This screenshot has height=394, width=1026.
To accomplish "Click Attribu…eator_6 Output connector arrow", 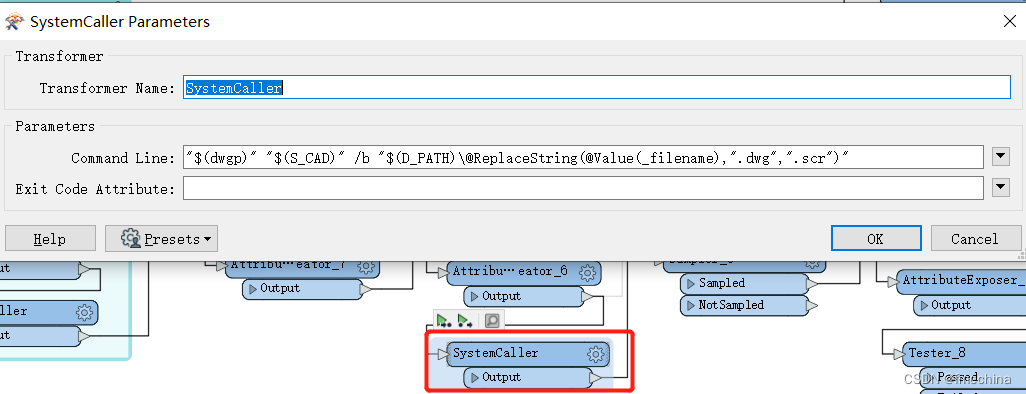I will pos(588,297).
